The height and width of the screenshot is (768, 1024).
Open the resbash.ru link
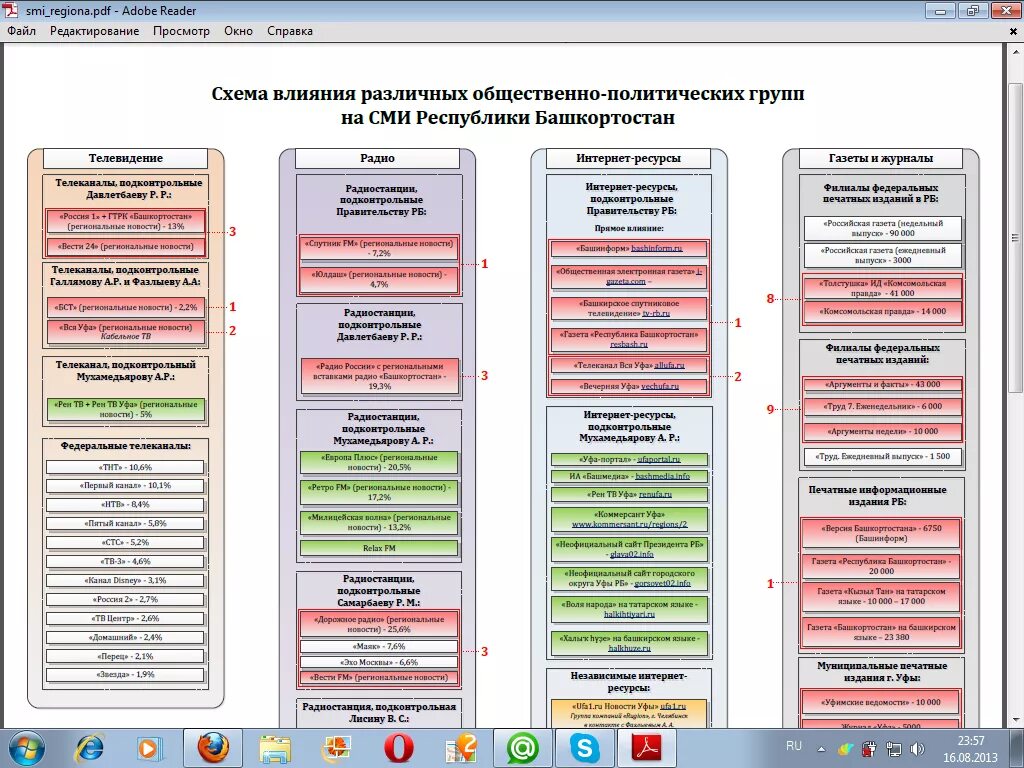[628, 344]
